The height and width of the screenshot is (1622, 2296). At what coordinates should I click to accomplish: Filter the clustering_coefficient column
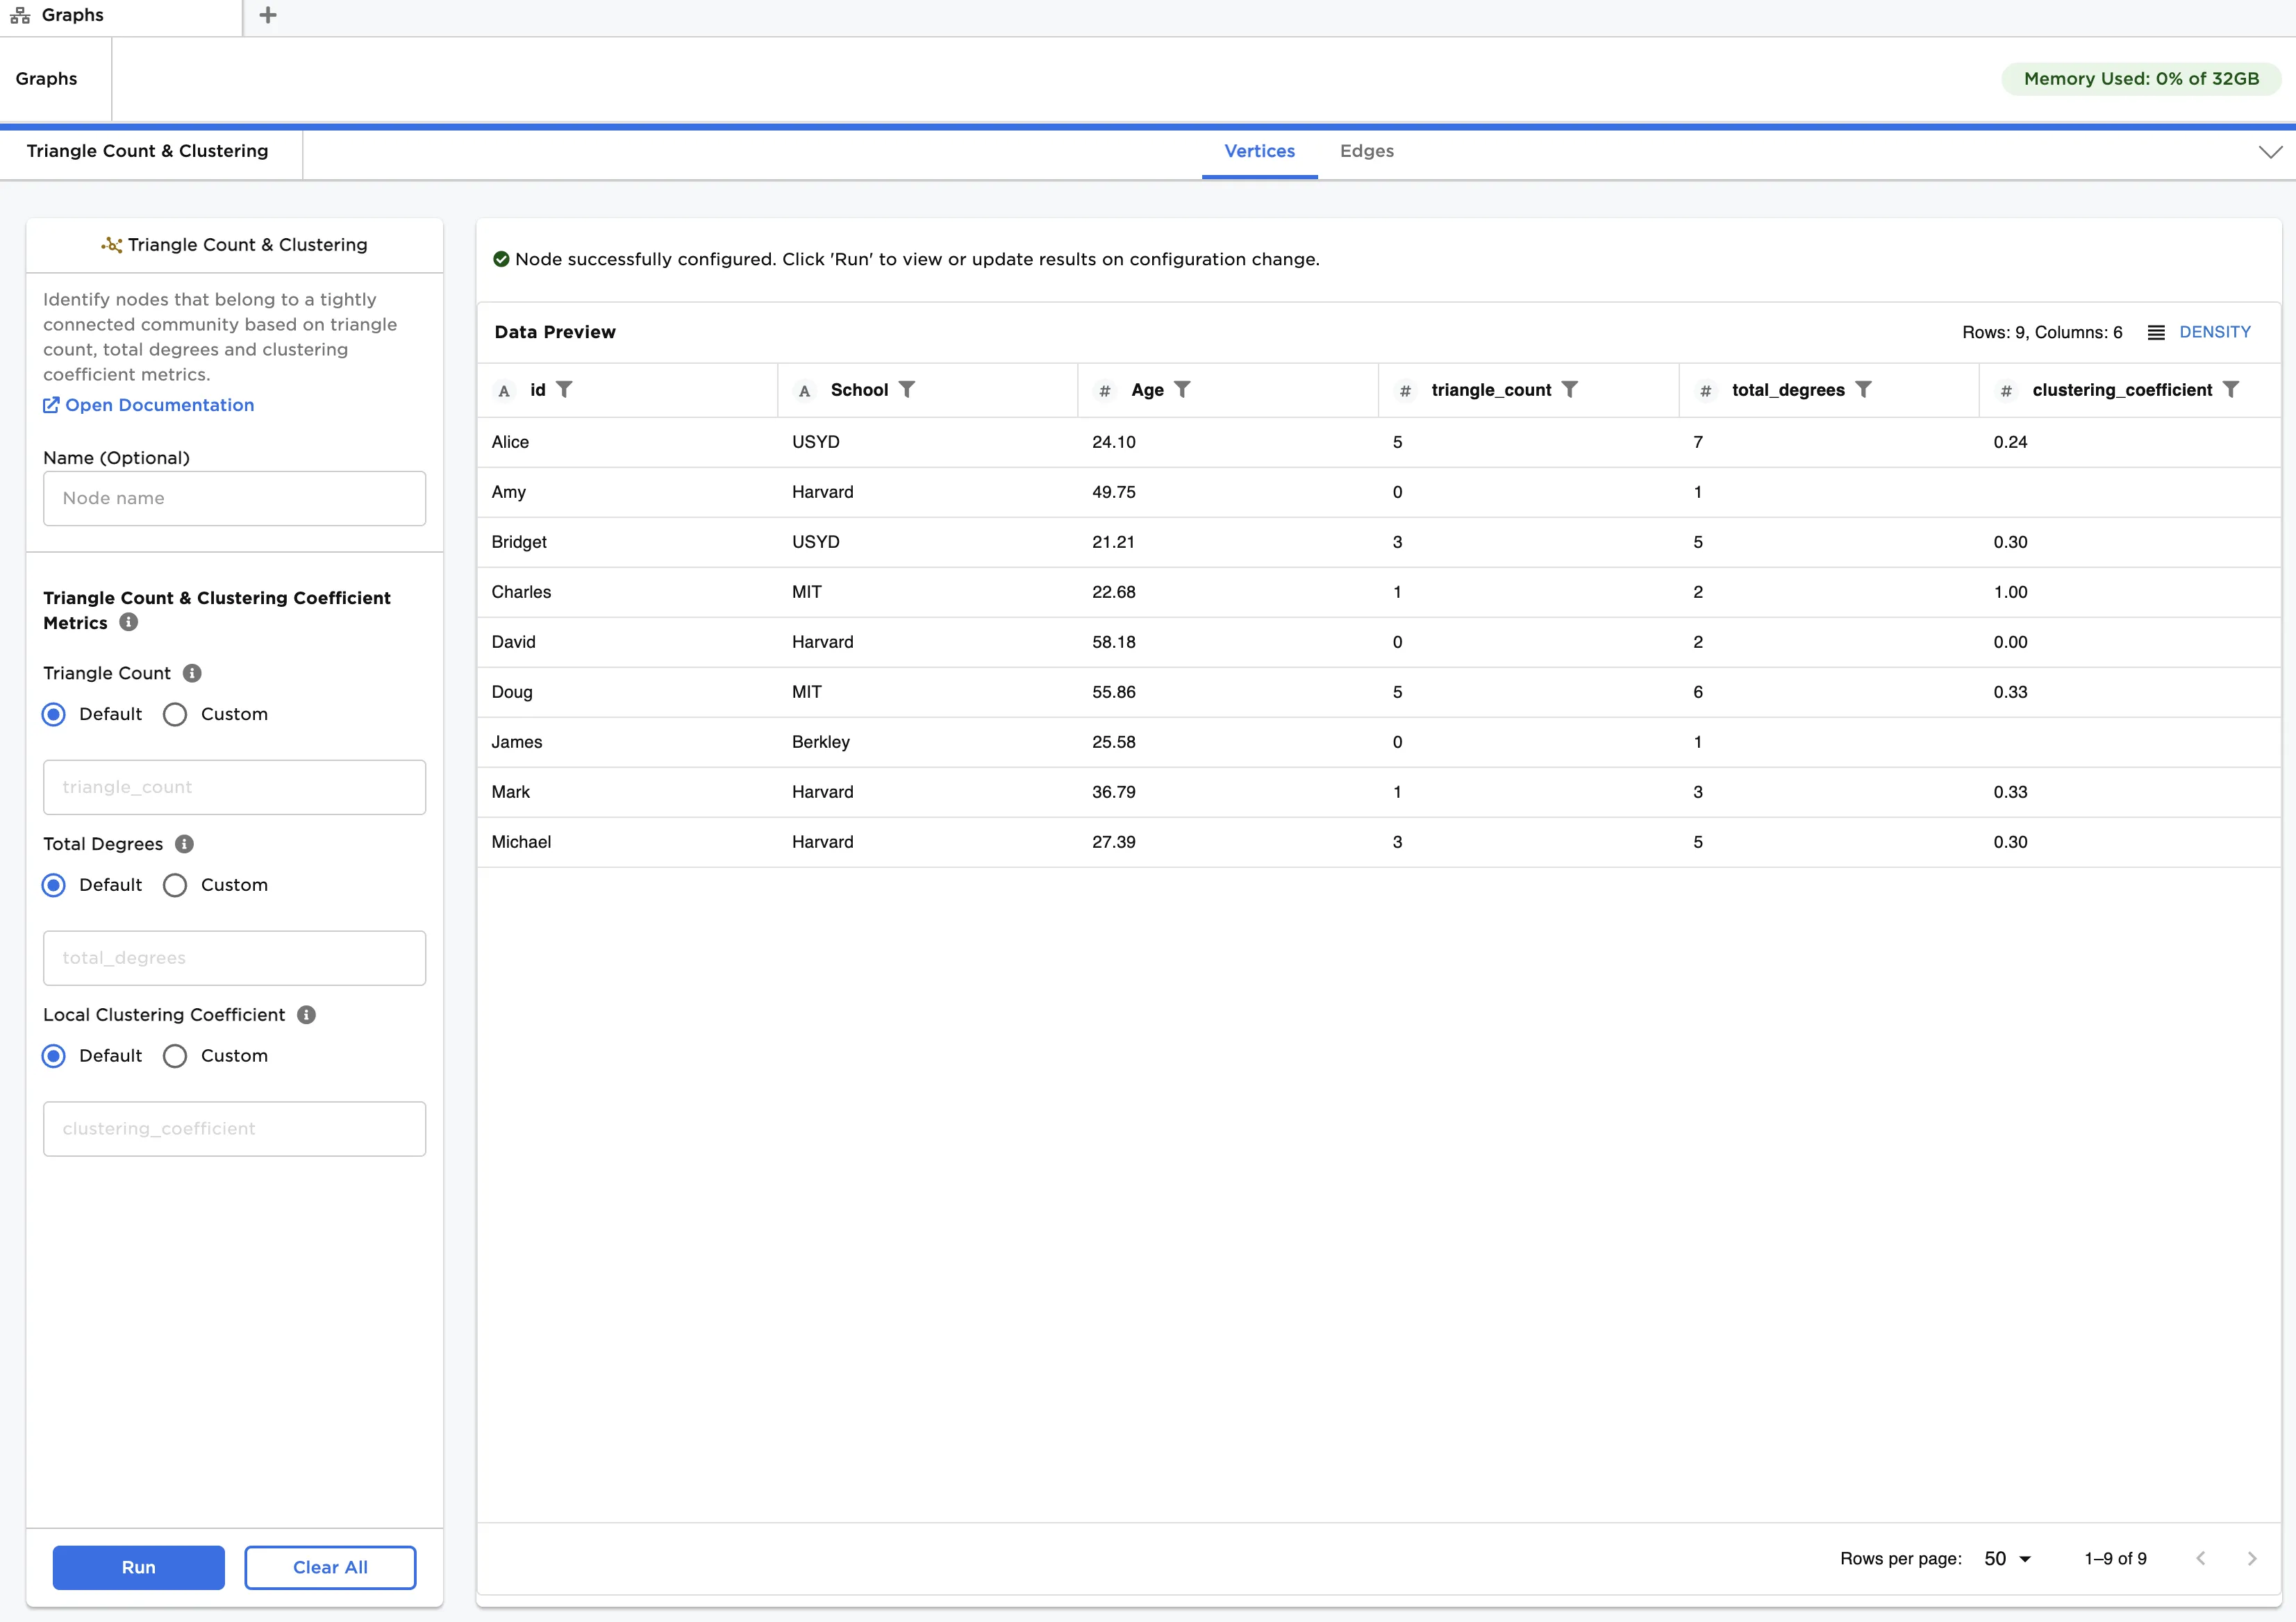pyautogui.click(x=2230, y=389)
